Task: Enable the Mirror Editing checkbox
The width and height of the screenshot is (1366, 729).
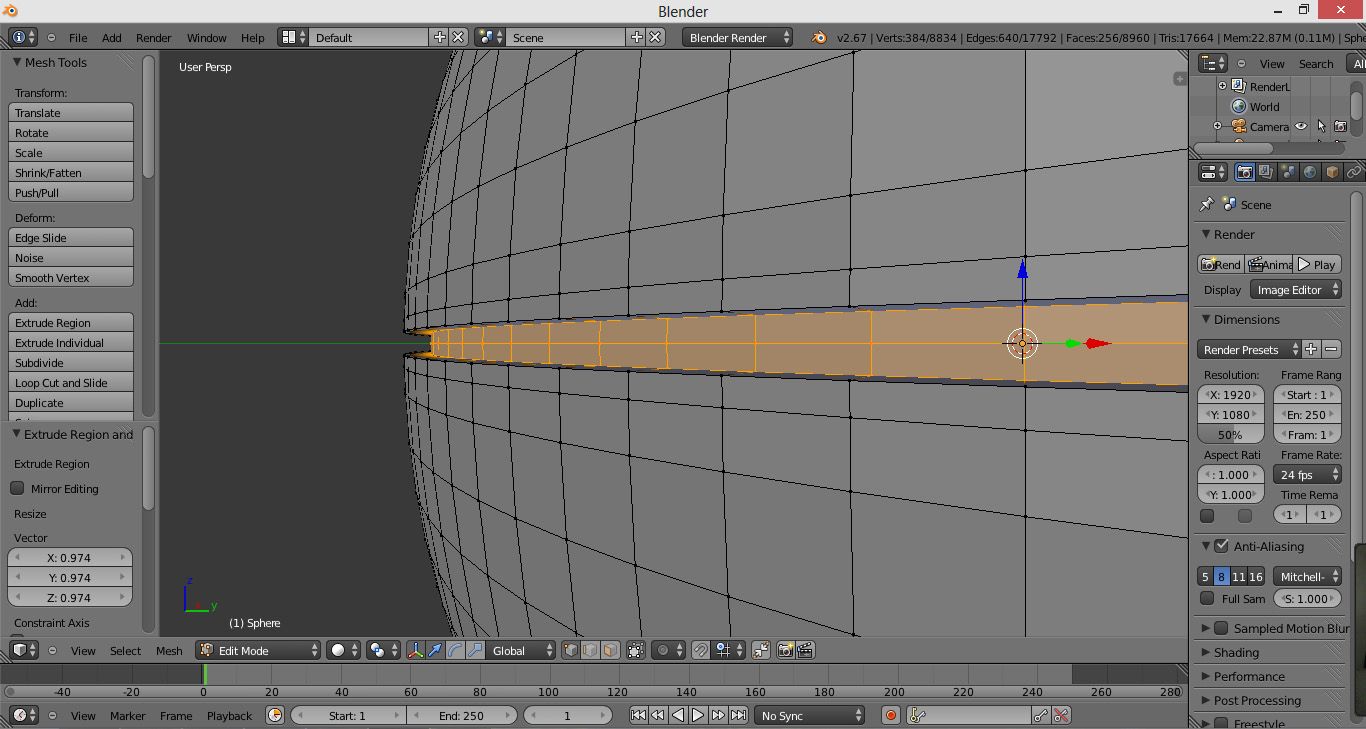Action: point(17,489)
